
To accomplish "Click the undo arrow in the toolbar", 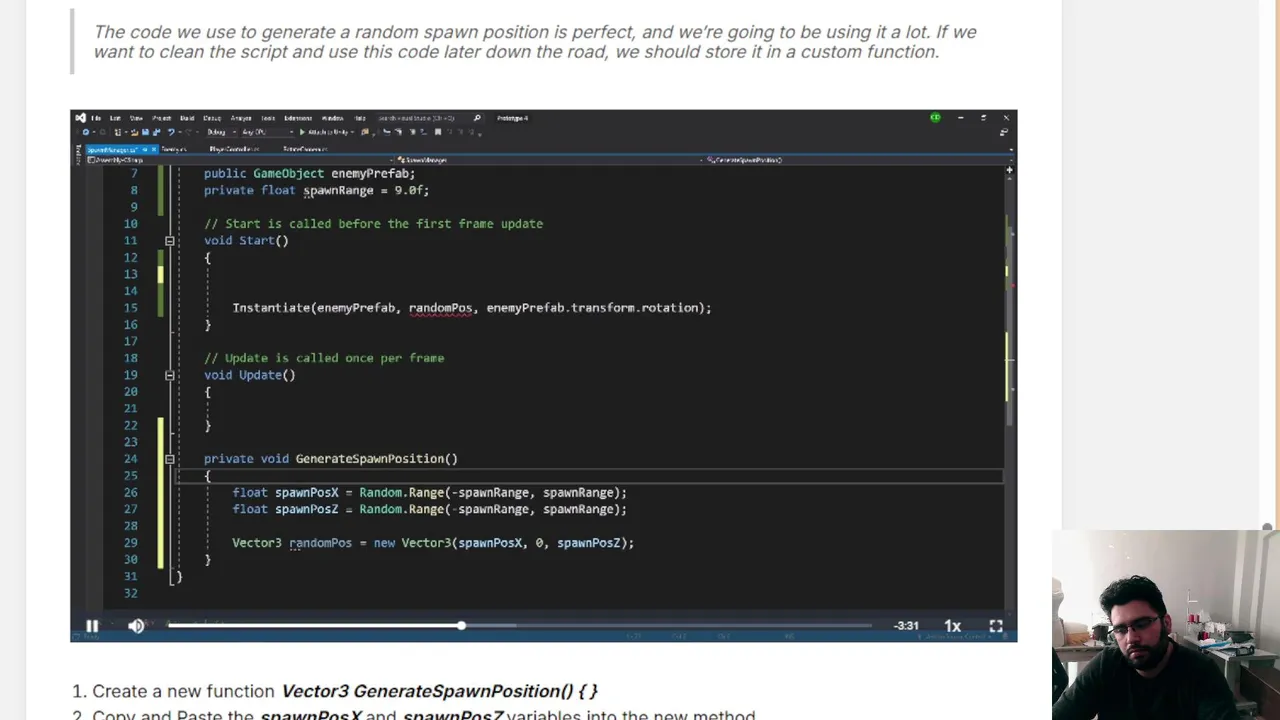I will 170,132.
